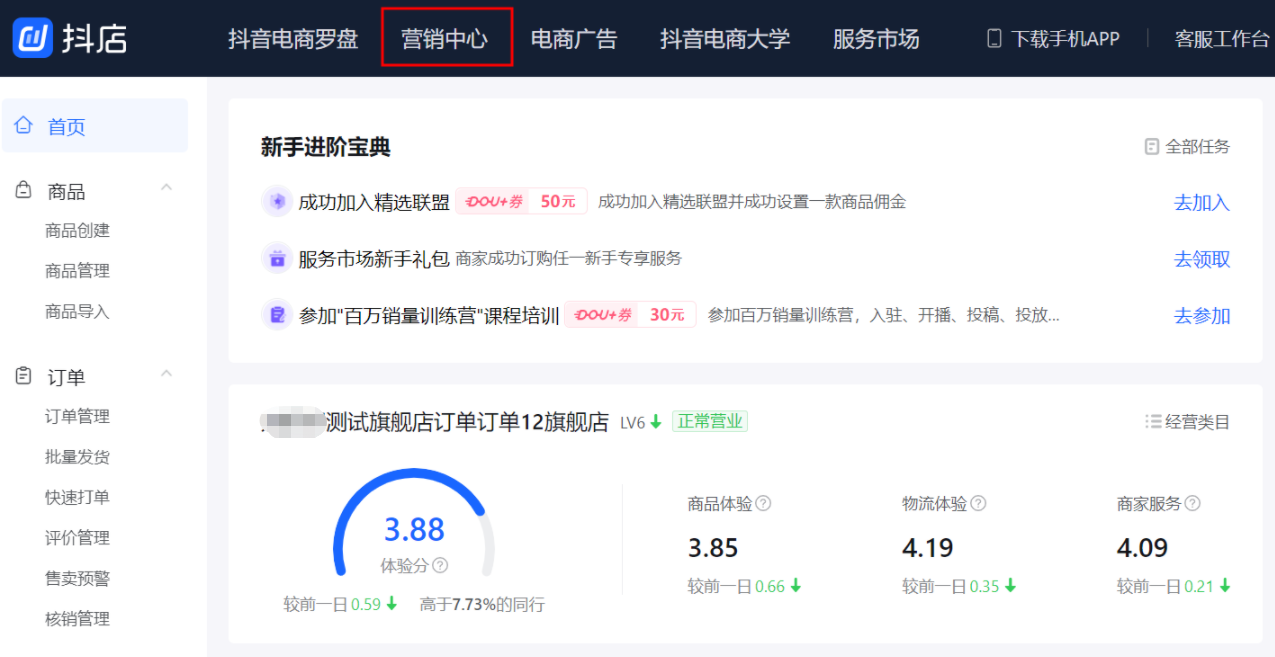Click the 物流体验 score 4.19
This screenshot has height=657, width=1275.
tap(928, 548)
